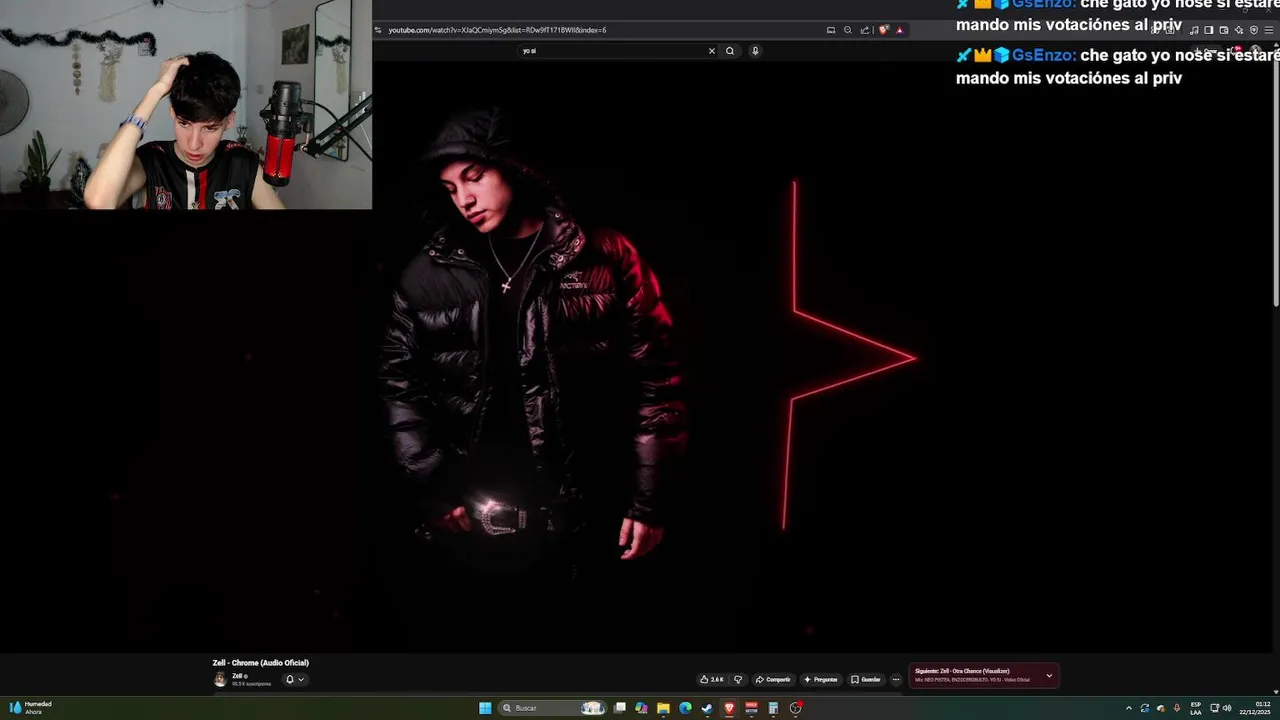Click the music note icon in browser toolbar
This screenshot has width=1280, height=720.
(1194, 30)
